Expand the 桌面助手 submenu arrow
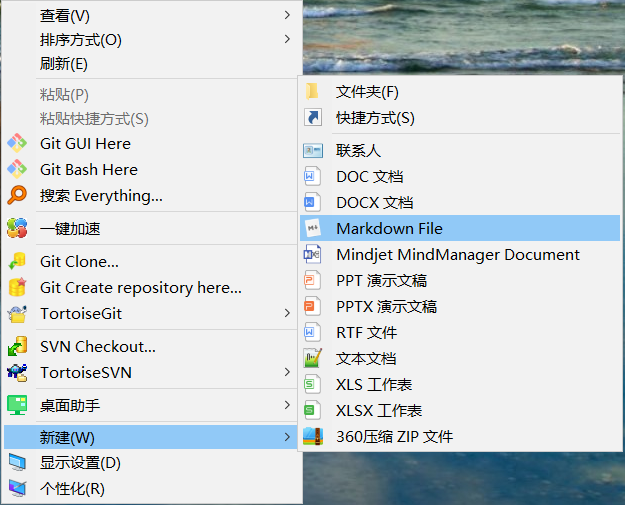 [287, 405]
